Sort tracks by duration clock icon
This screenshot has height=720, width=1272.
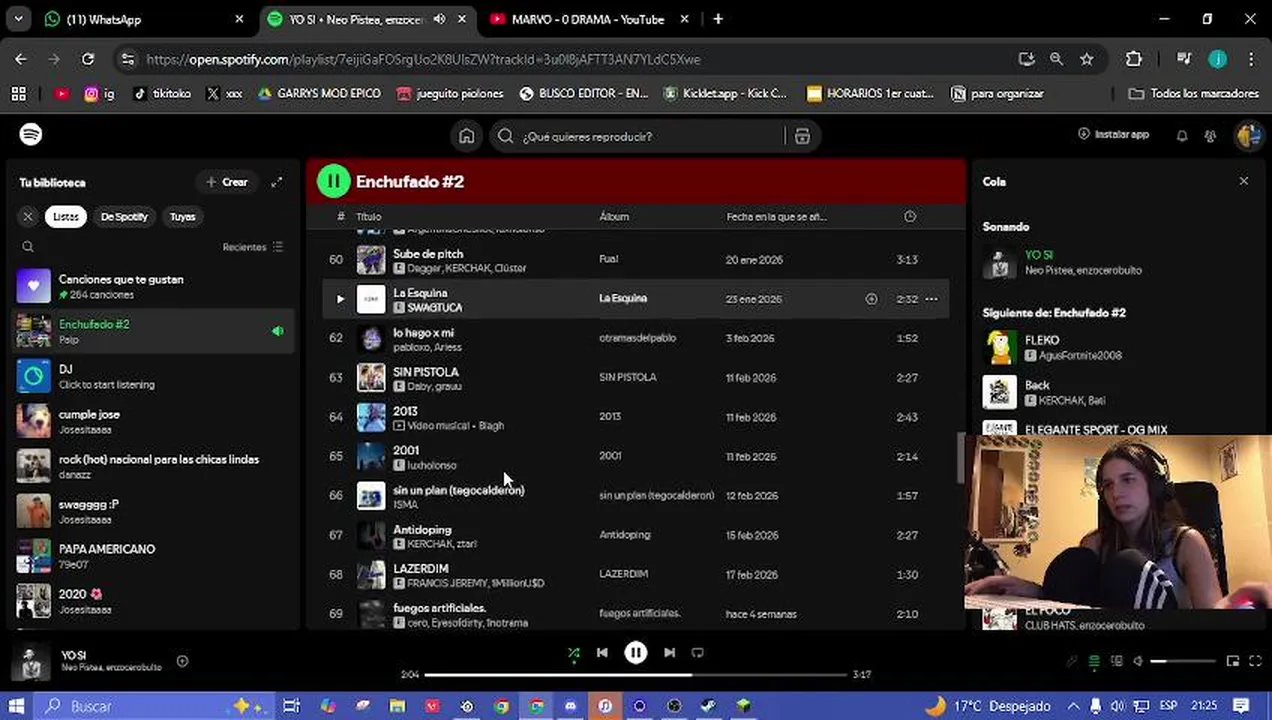click(909, 216)
